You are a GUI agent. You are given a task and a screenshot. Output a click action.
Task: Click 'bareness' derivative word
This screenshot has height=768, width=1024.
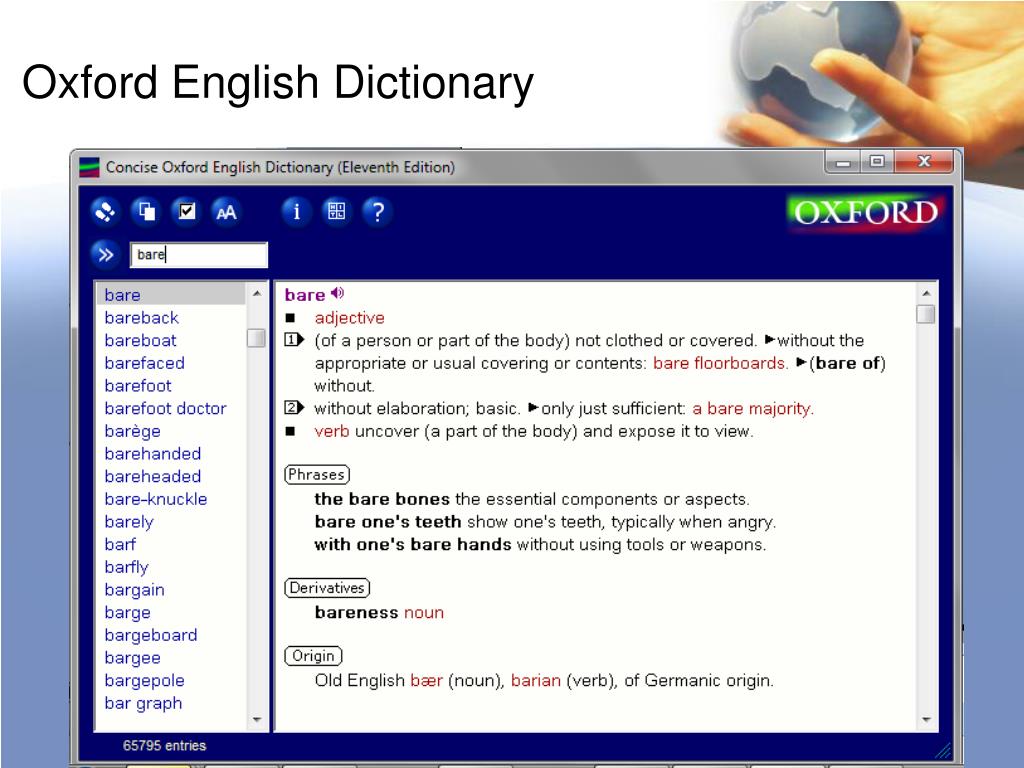tap(356, 613)
